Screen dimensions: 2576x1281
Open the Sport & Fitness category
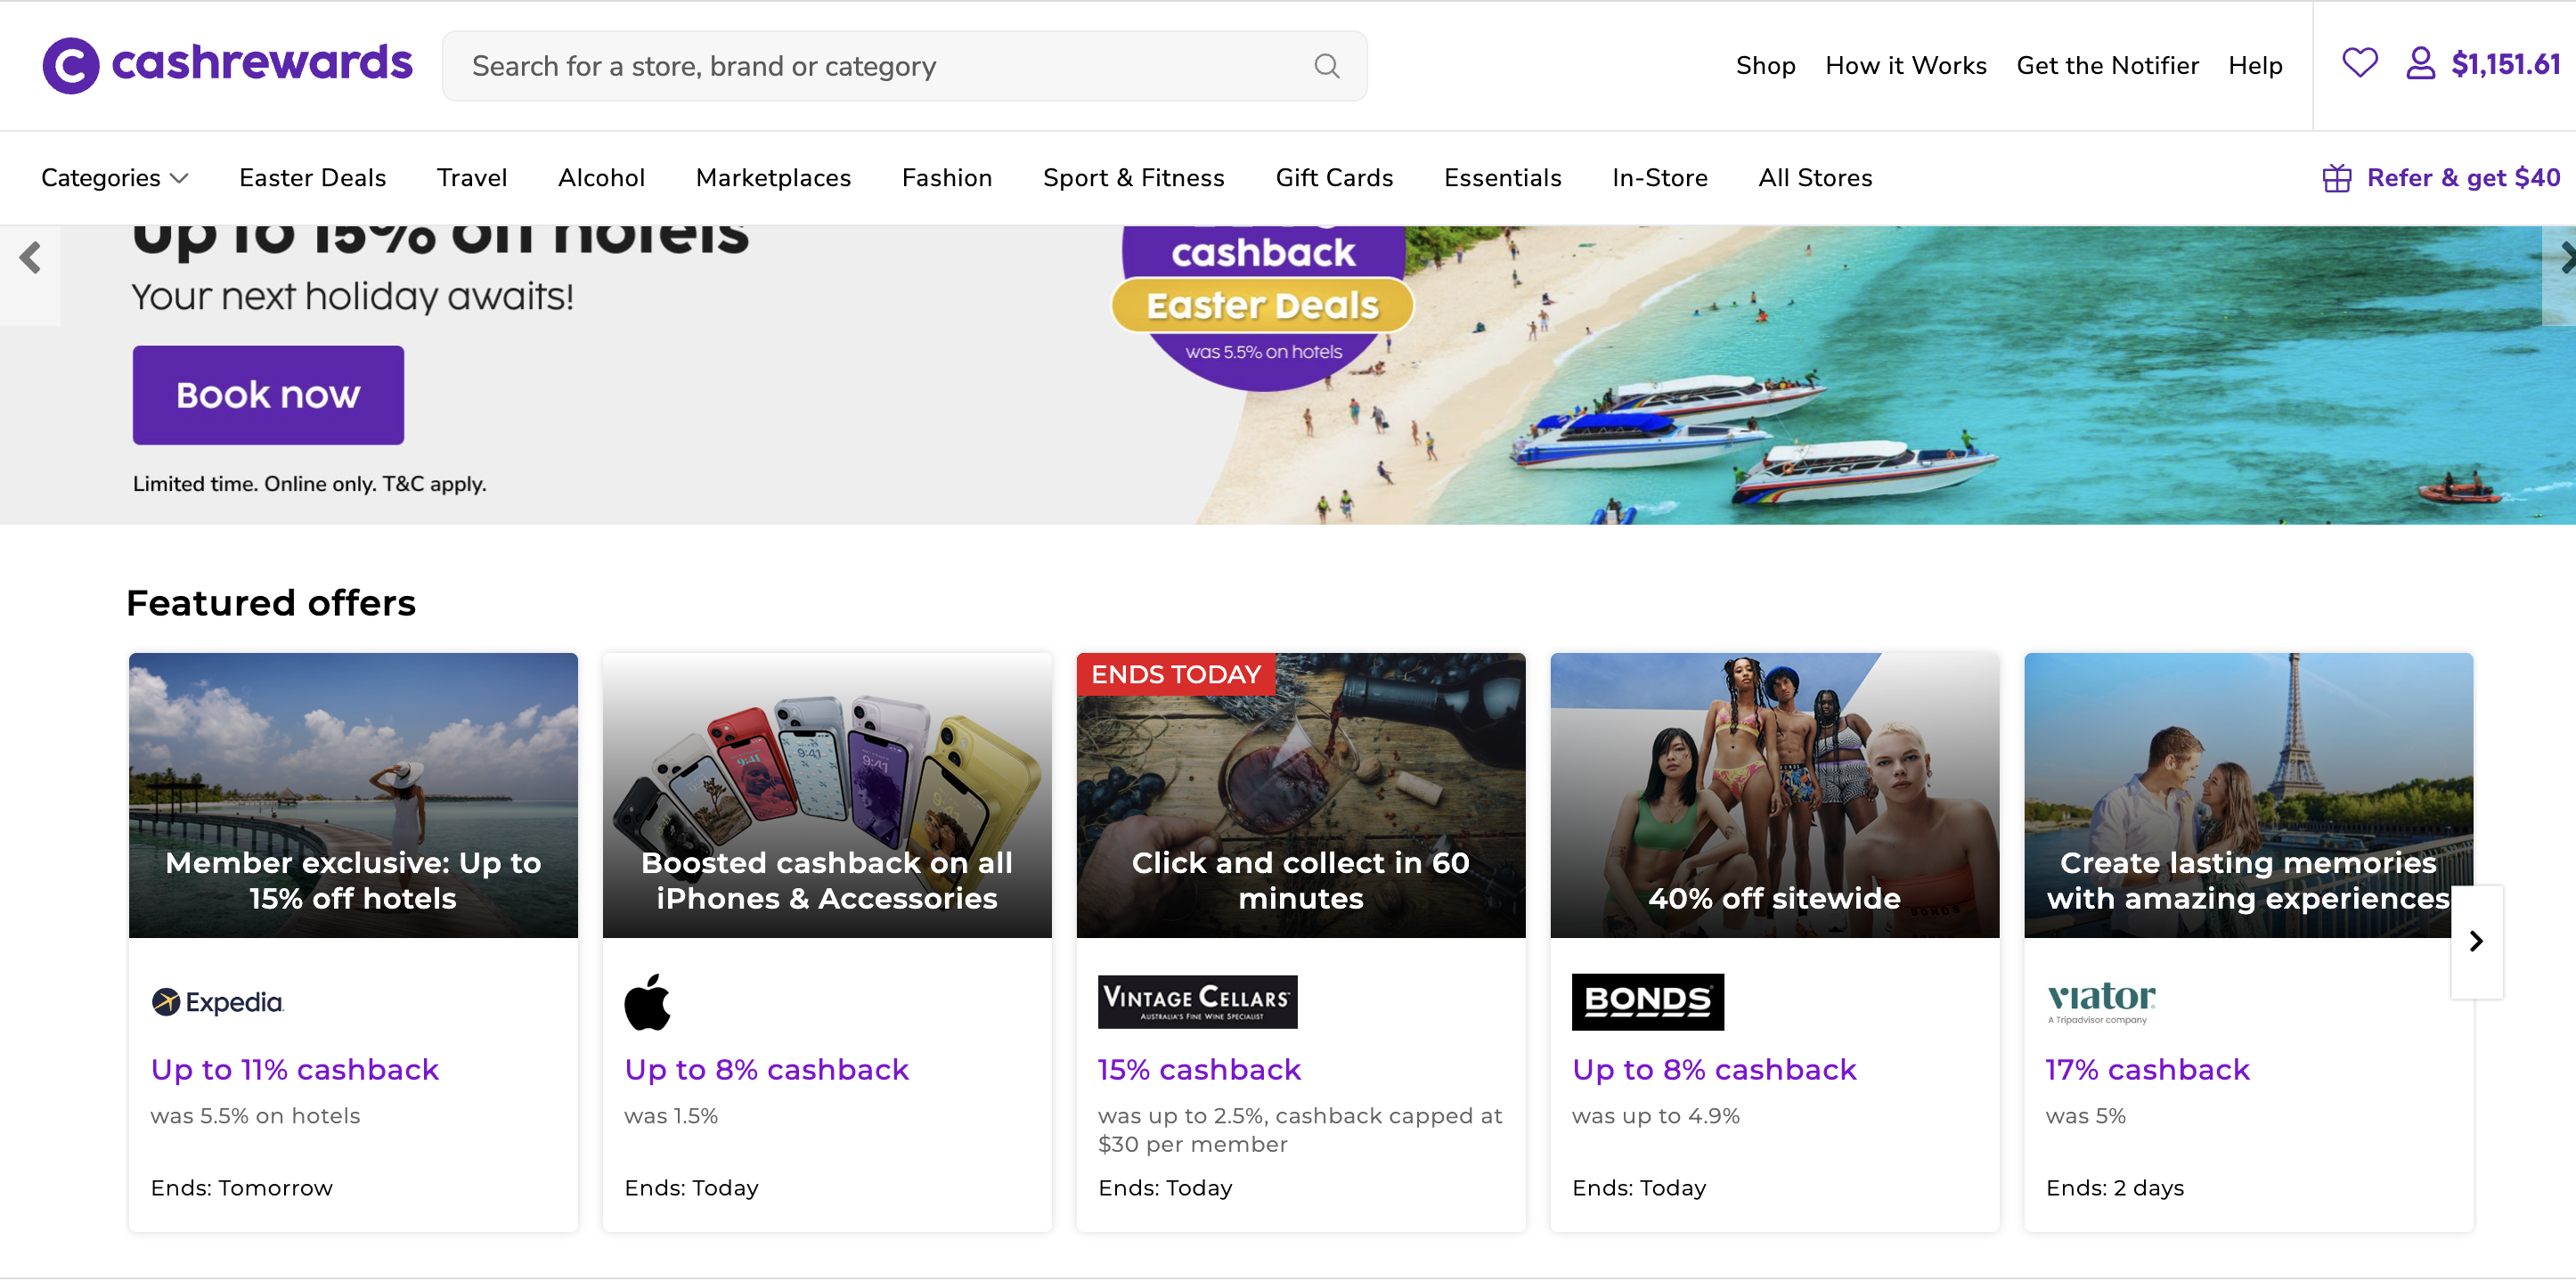(x=1133, y=178)
